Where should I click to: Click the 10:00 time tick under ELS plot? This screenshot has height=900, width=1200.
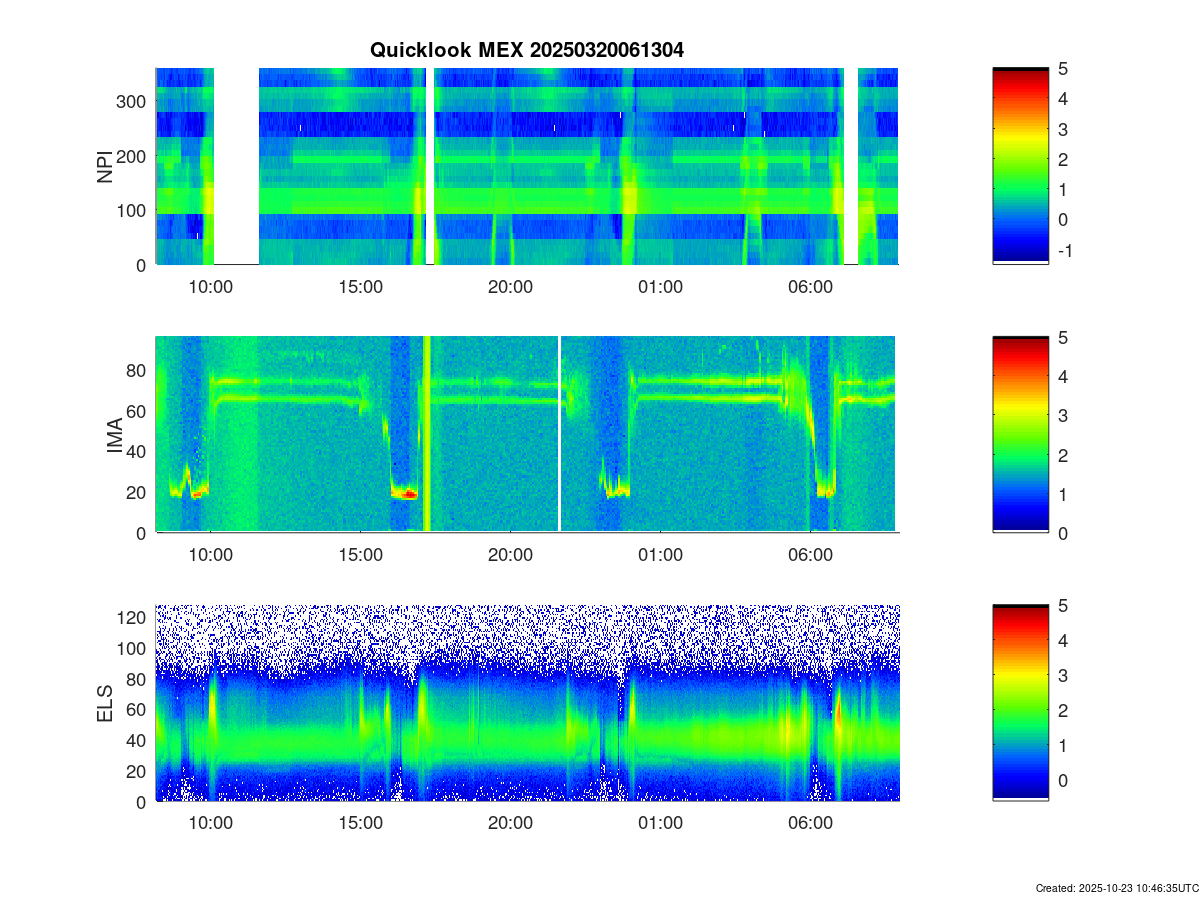click(210, 824)
